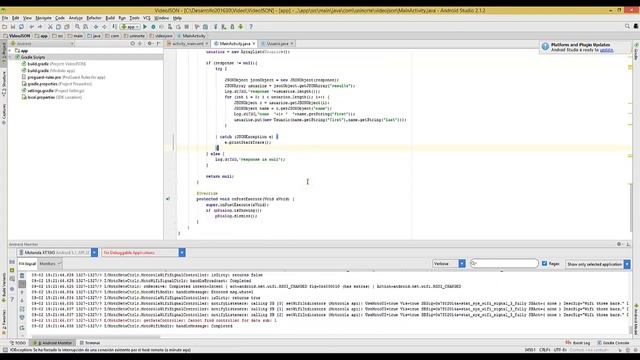The height and width of the screenshot is (360, 640).
Task: Expand the app module tree node
Action: (11, 51)
